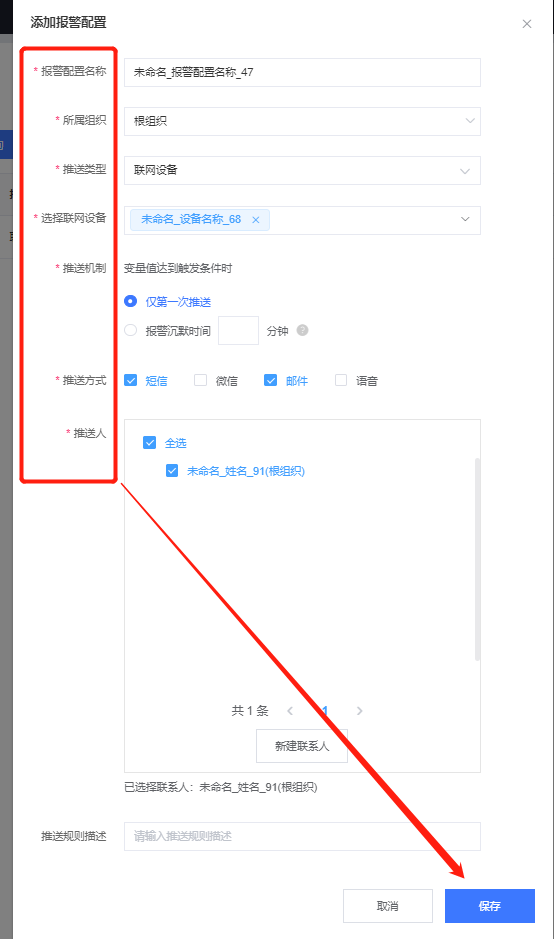Toggle the 全选 checkbox
554x939 pixels.
pos(150,443)
